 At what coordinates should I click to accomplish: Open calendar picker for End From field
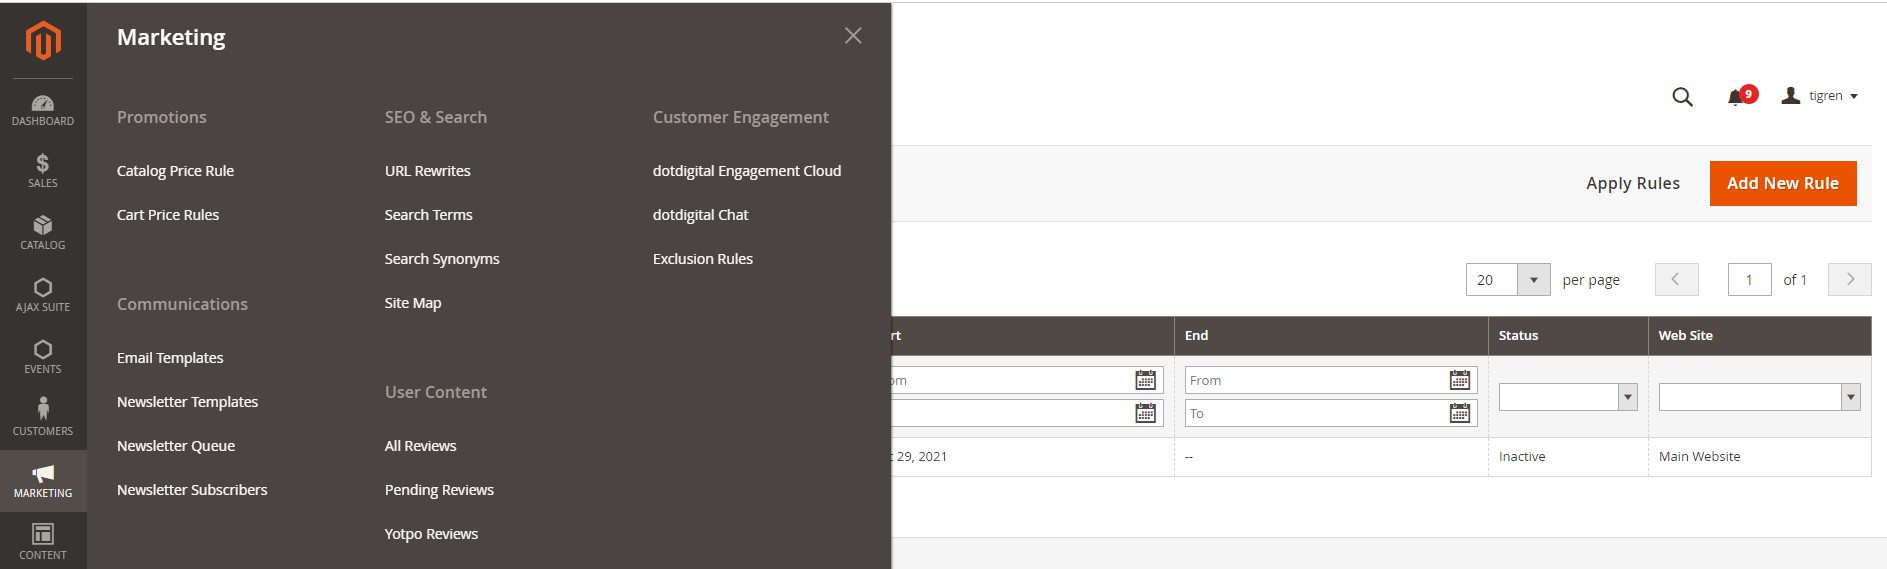tap(1459, 380)
